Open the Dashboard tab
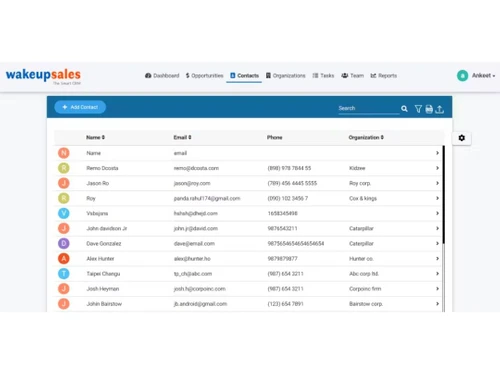The image size is (500, 375). point(162,76)
